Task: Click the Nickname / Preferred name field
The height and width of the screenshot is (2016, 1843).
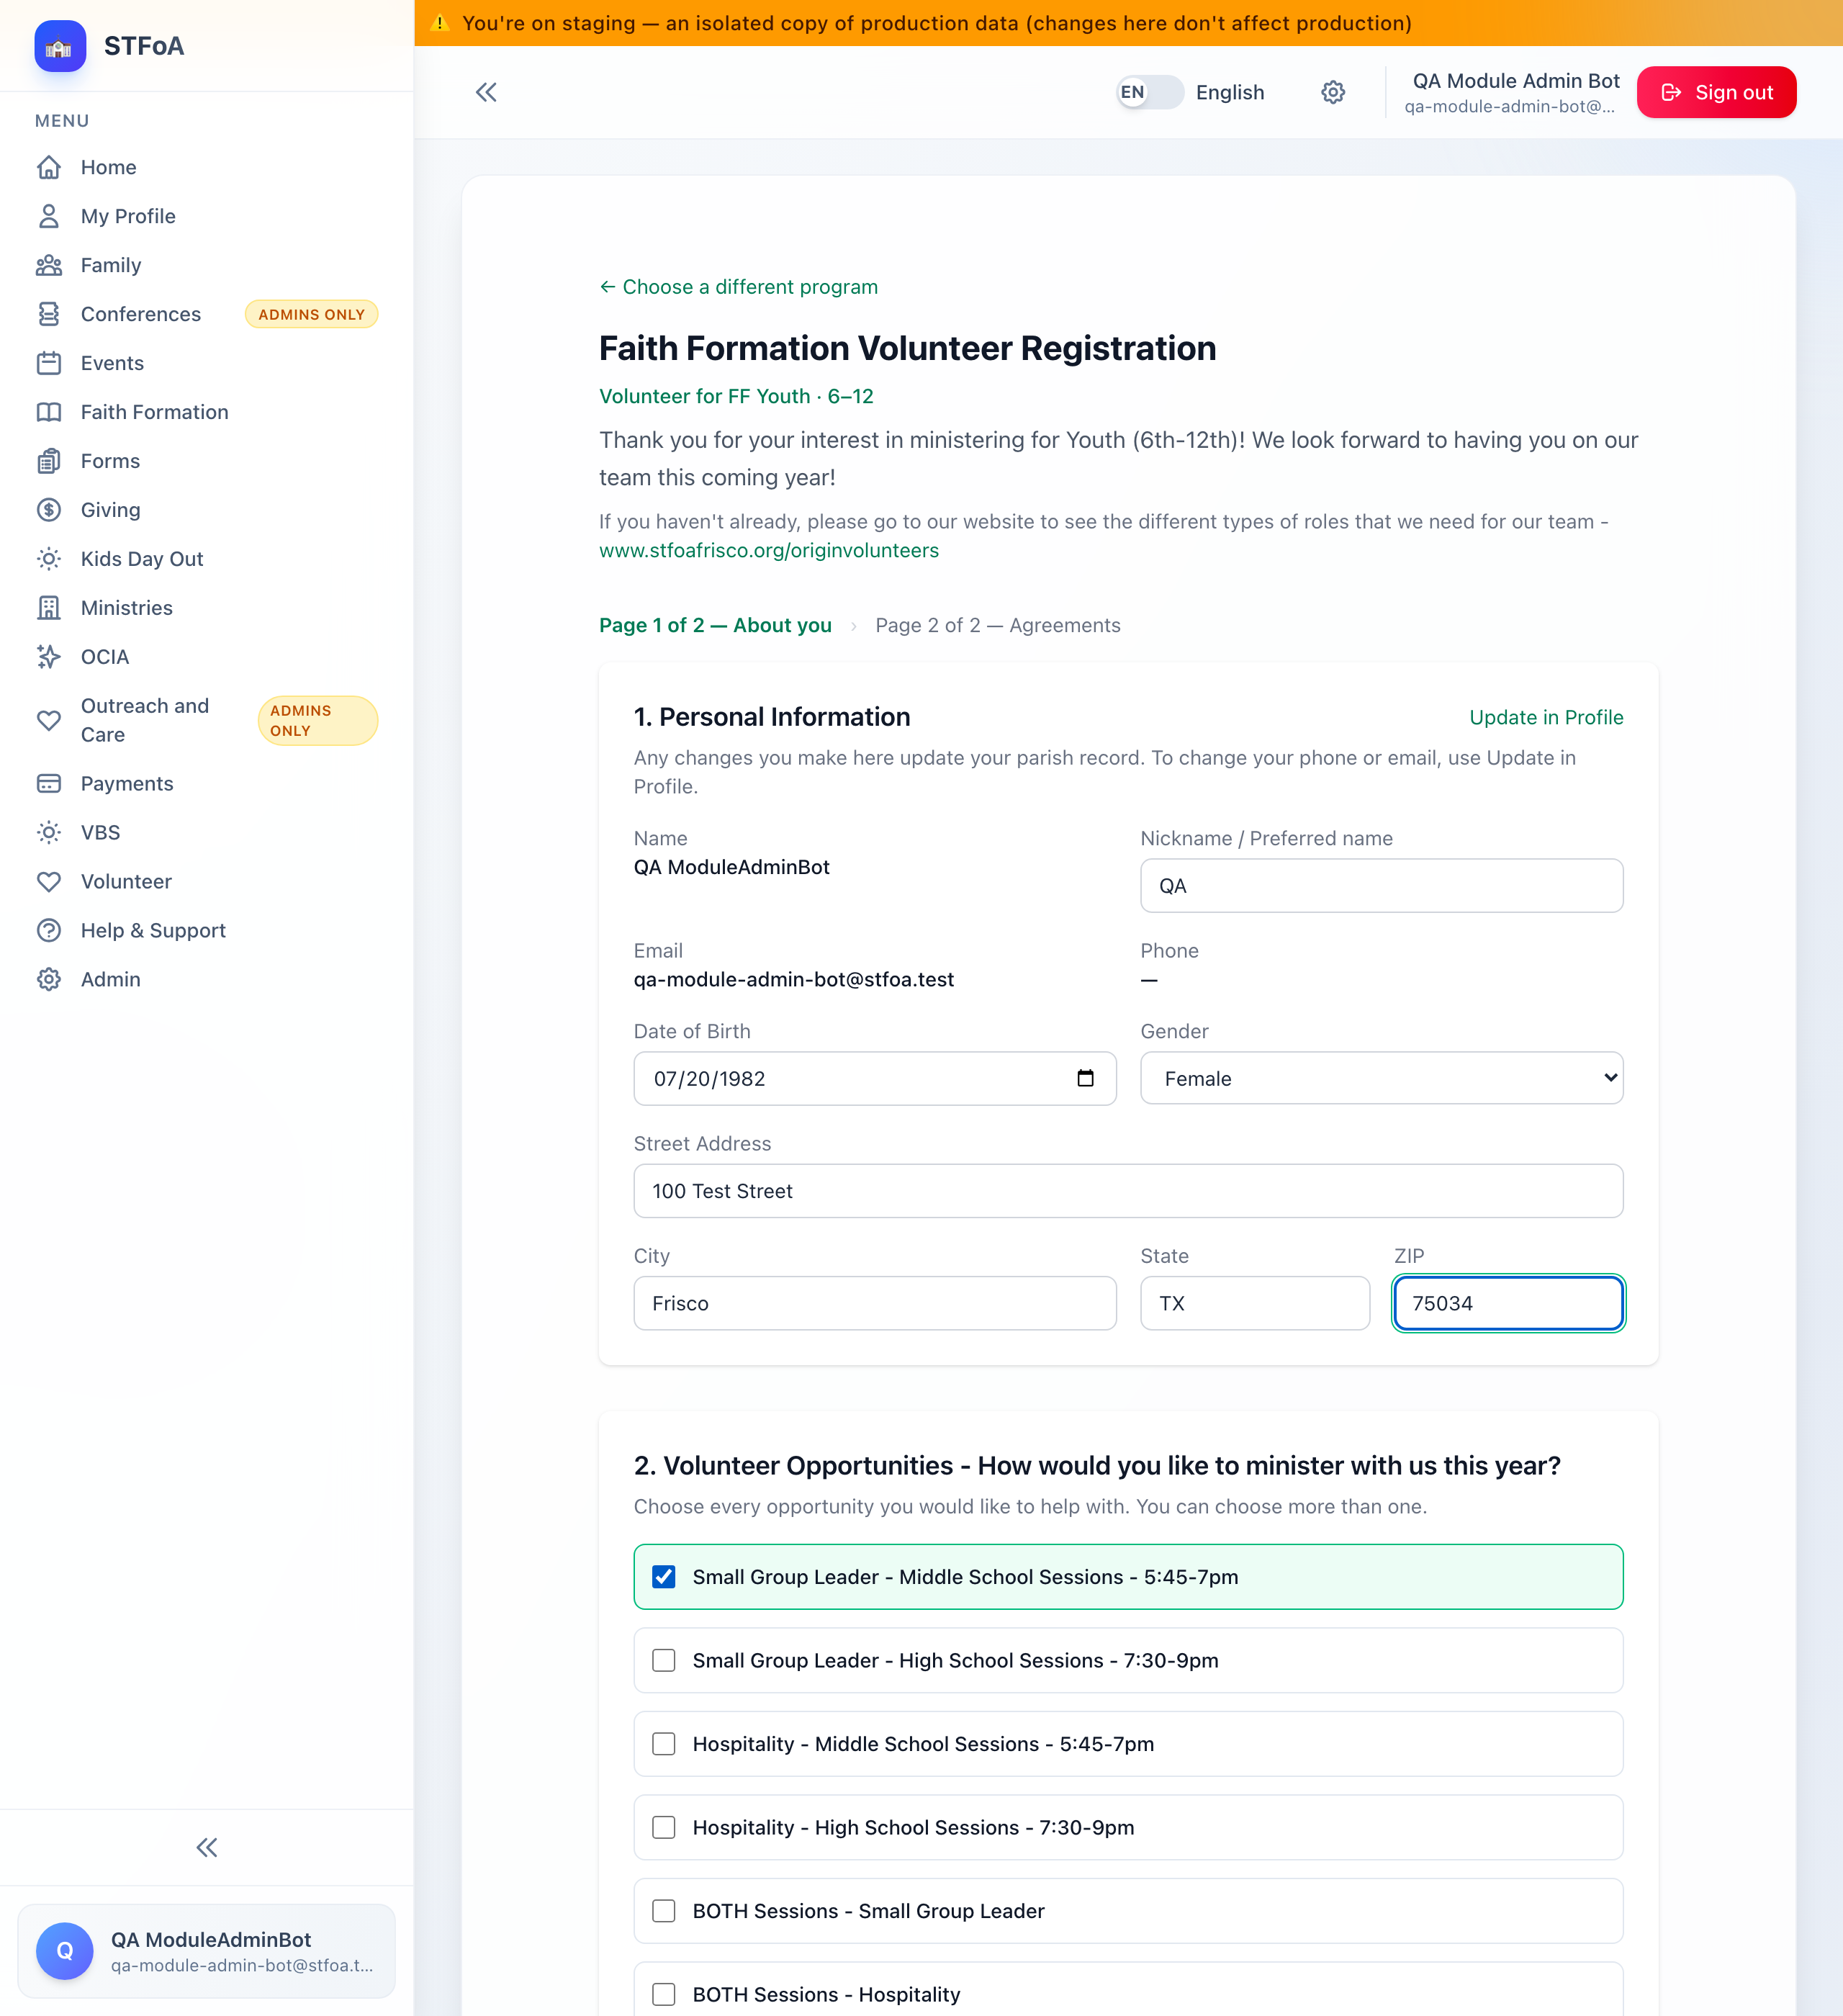Action: coord(1382,886)
